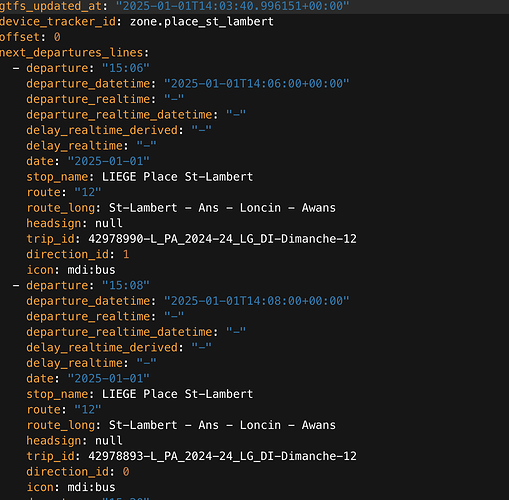Click the second route value "12"
Viewport: 509px width, 500px height.
[x=88, y=410]
